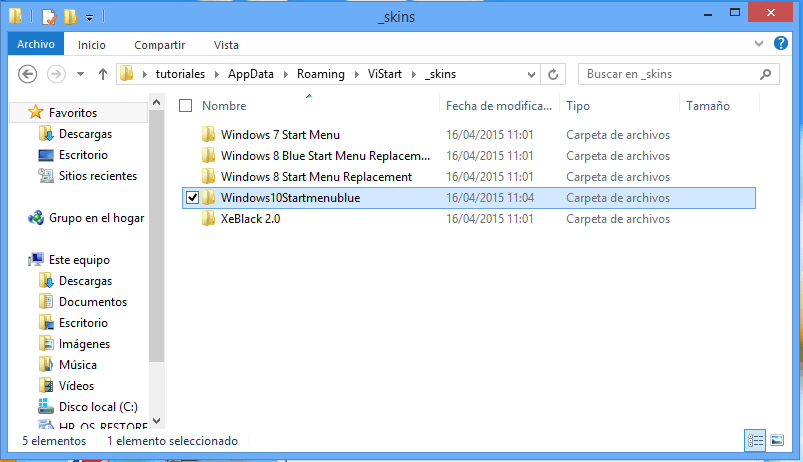The width and height of the screenshot is (803, 462).
Task: Click Carpeta de archivos in the XeBlack 2.0 row
Action: click(x=618, y=219)
